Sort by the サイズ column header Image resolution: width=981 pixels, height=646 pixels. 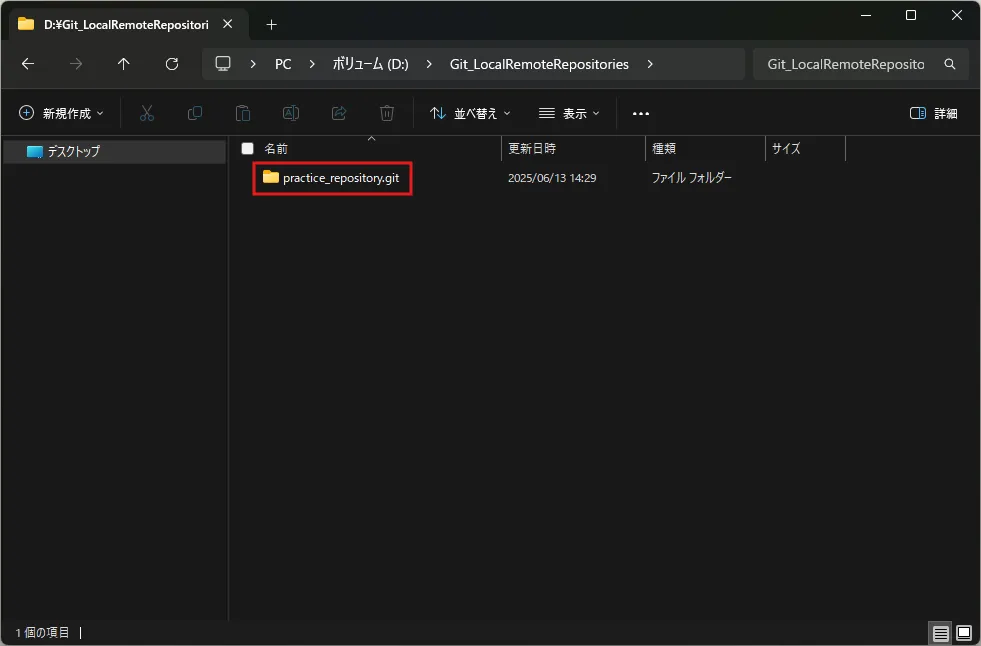coord(805,149)
